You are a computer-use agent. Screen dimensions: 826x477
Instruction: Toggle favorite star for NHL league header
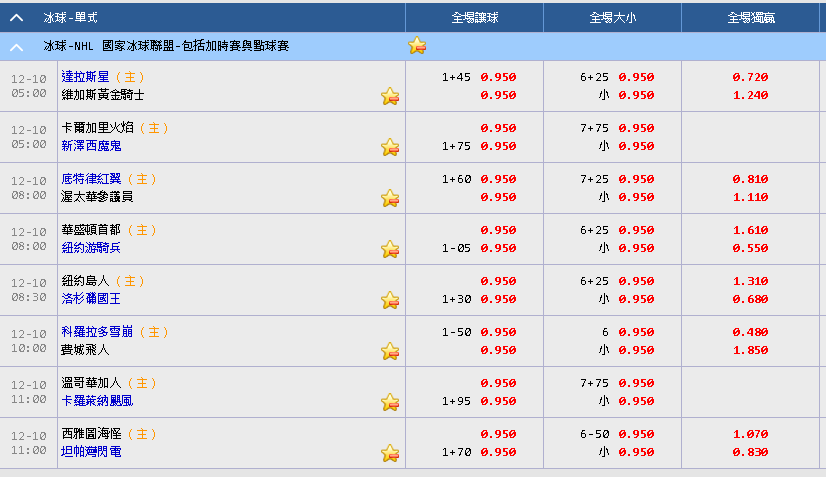tap(417, 46)
